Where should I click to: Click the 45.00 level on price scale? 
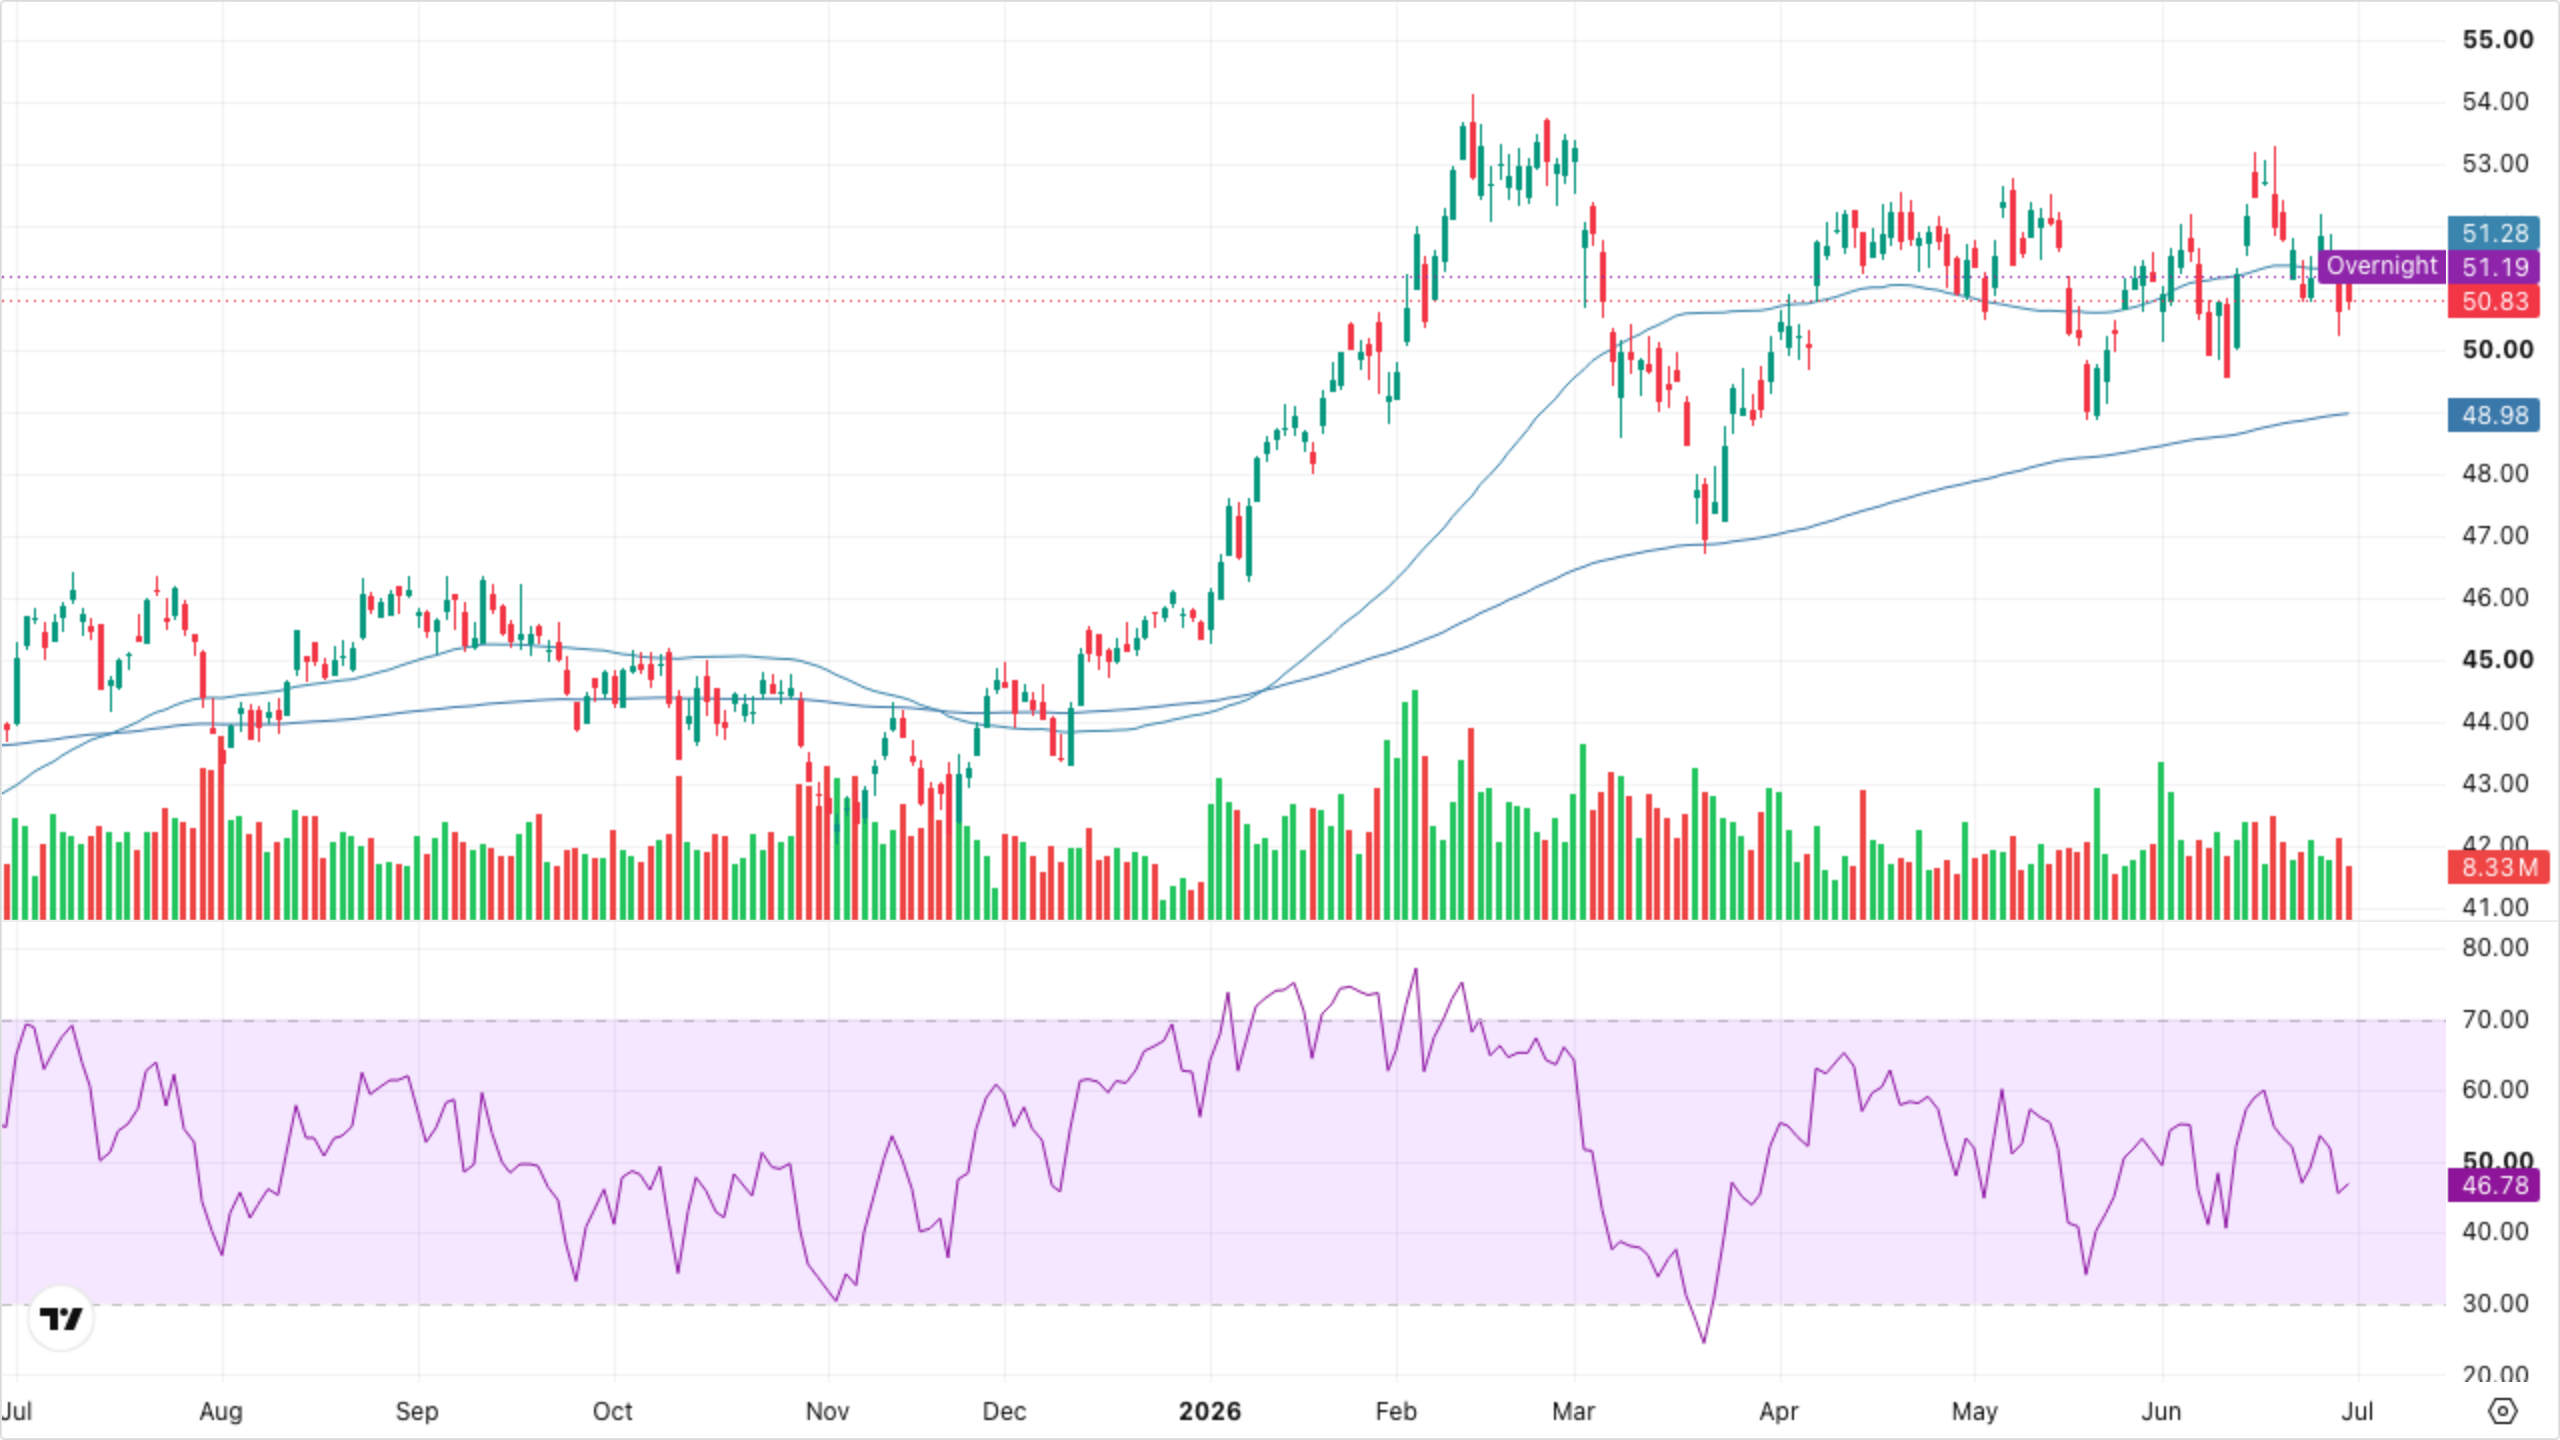click(x=2497, y=660)
